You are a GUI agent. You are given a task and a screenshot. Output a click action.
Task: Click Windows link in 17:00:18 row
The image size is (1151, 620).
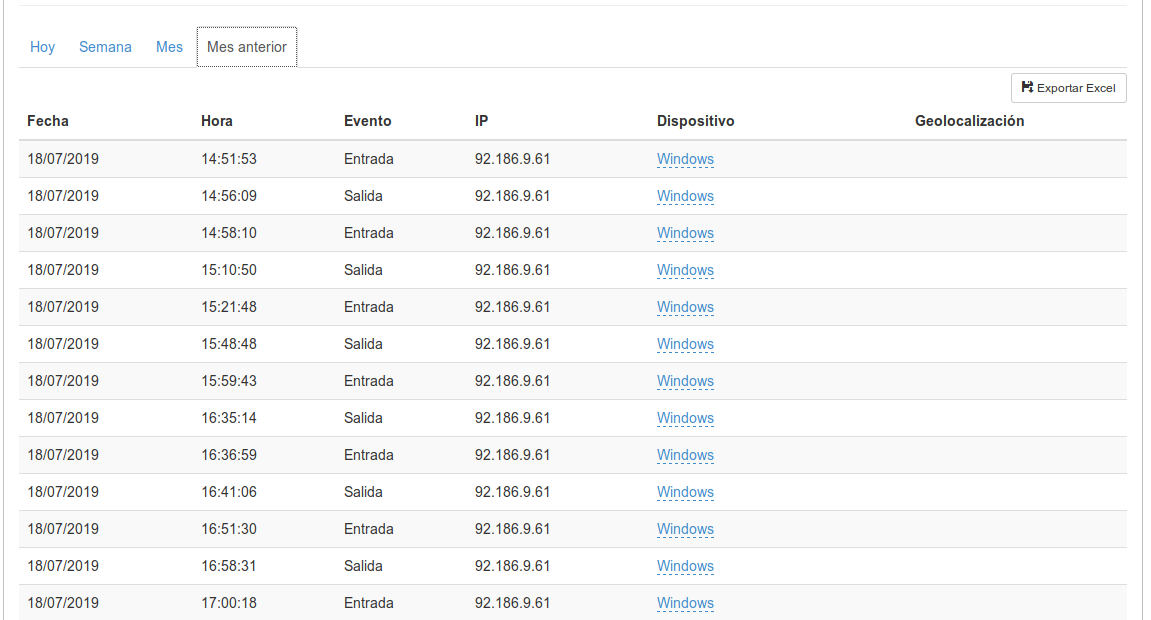(x=685, y=603)
